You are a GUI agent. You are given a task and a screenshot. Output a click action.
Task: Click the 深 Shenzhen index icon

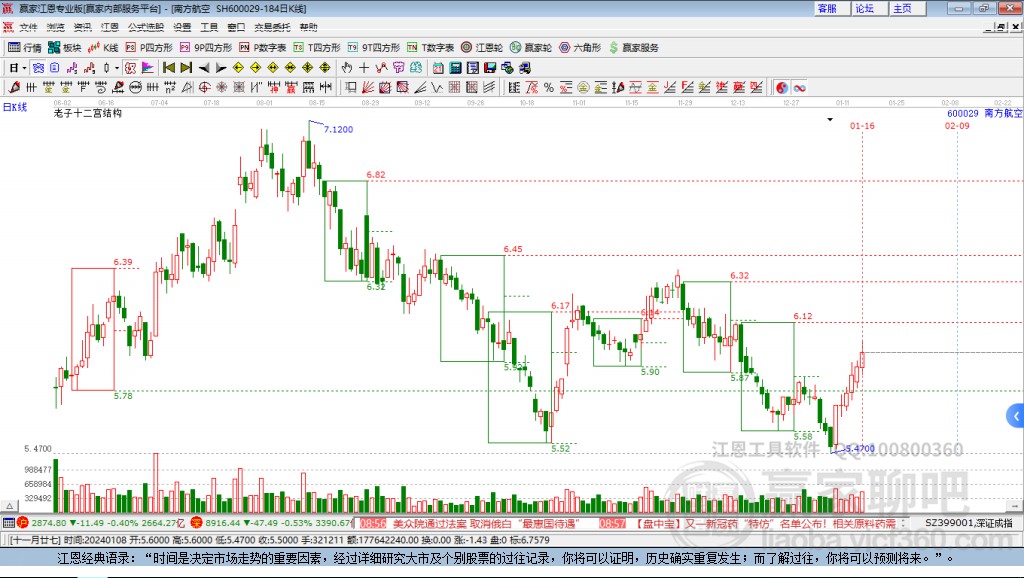click(x=197, y=522)
